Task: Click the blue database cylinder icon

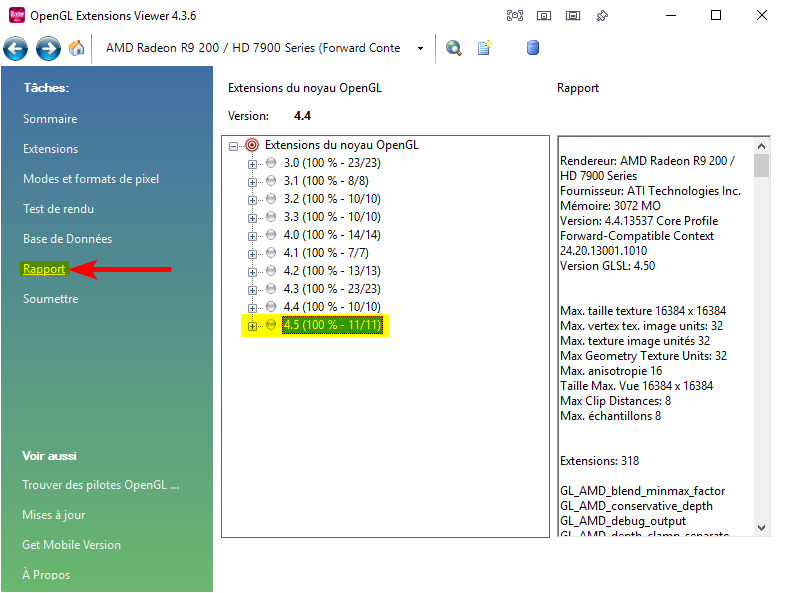Action: [x=532, y=48]
